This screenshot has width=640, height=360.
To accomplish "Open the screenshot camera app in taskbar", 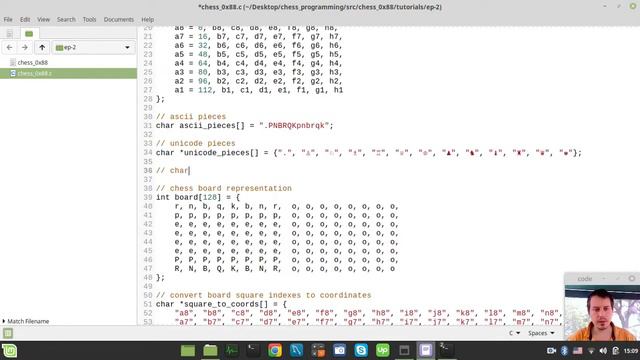I will (x=339, y=351).
